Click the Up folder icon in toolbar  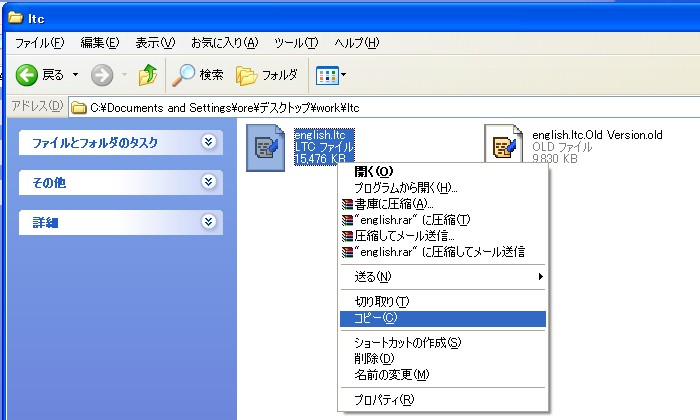tap(148, 75)
